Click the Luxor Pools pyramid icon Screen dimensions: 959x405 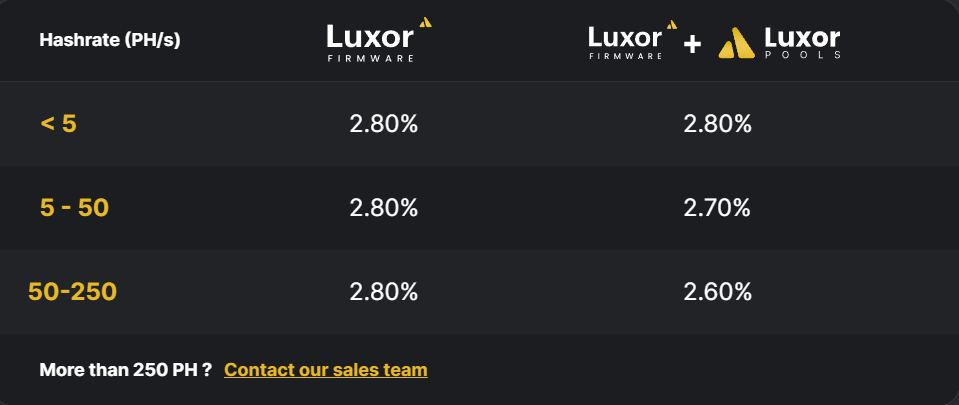(736, 43)
